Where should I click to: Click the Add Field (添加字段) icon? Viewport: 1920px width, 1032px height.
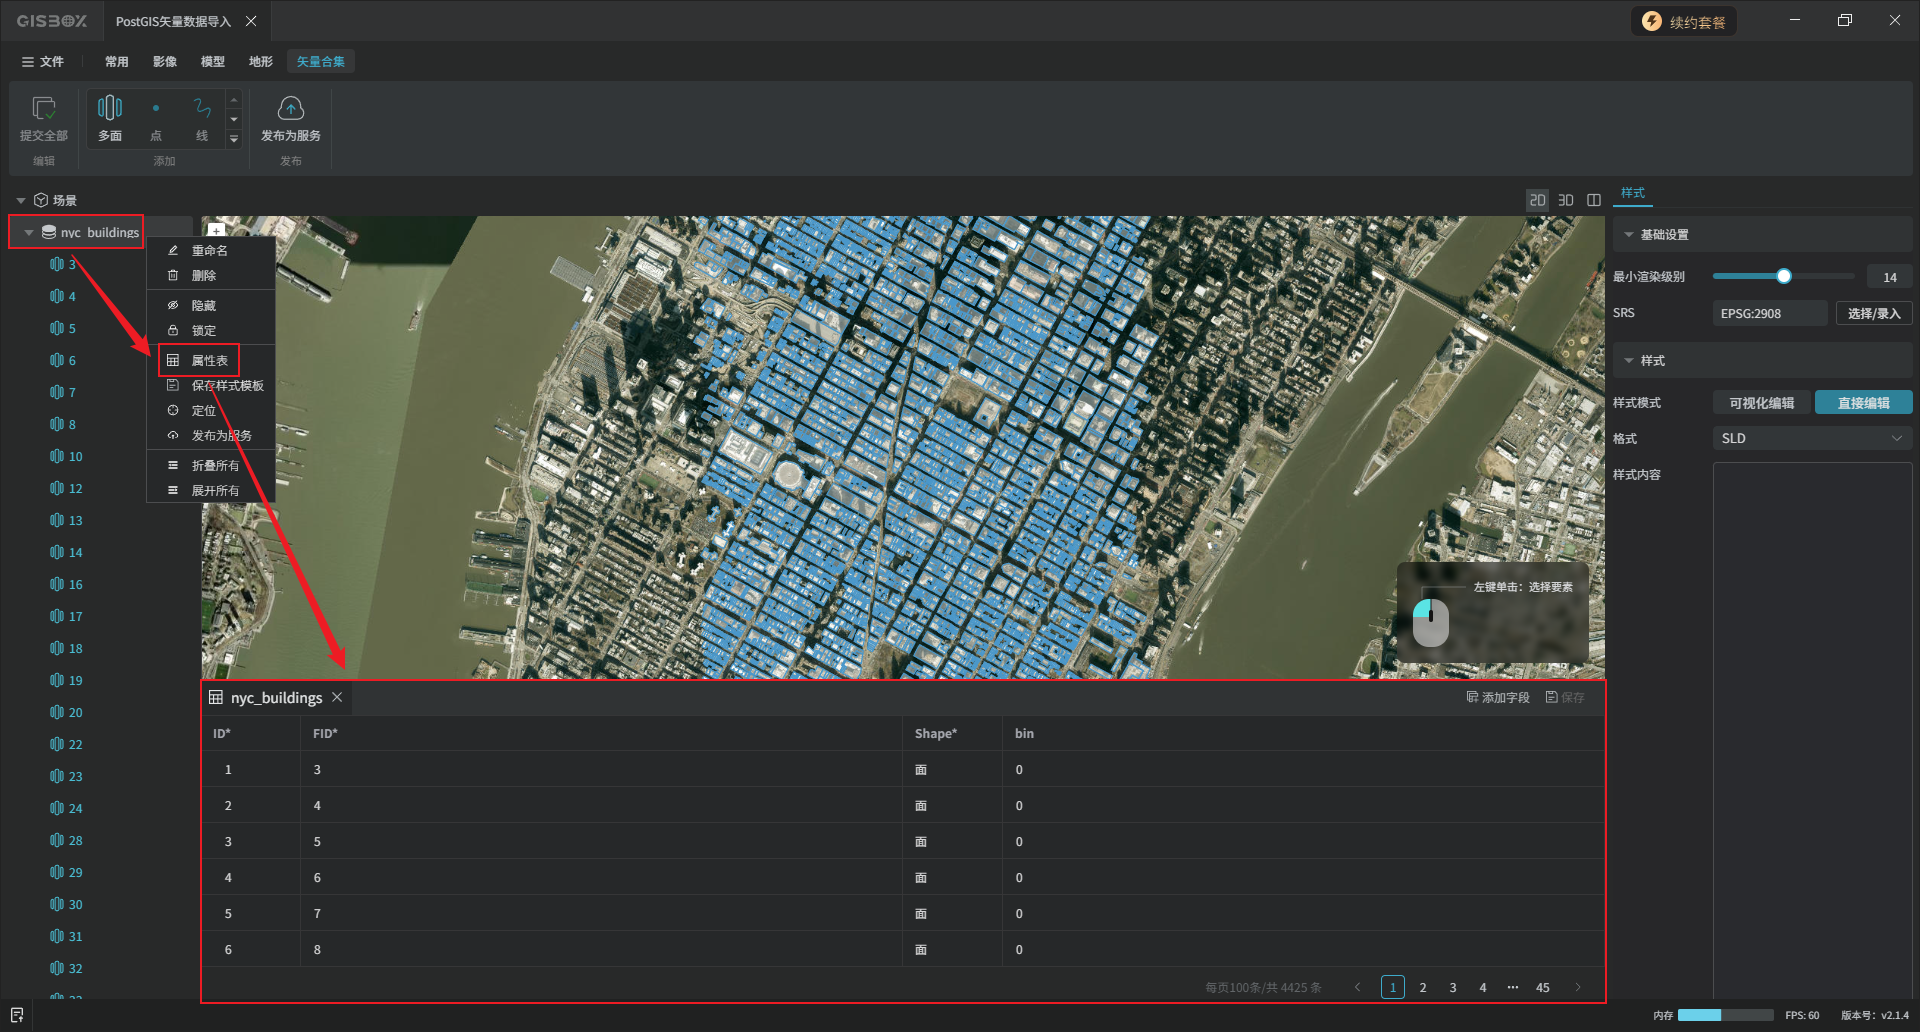[x=1473, y=697]
